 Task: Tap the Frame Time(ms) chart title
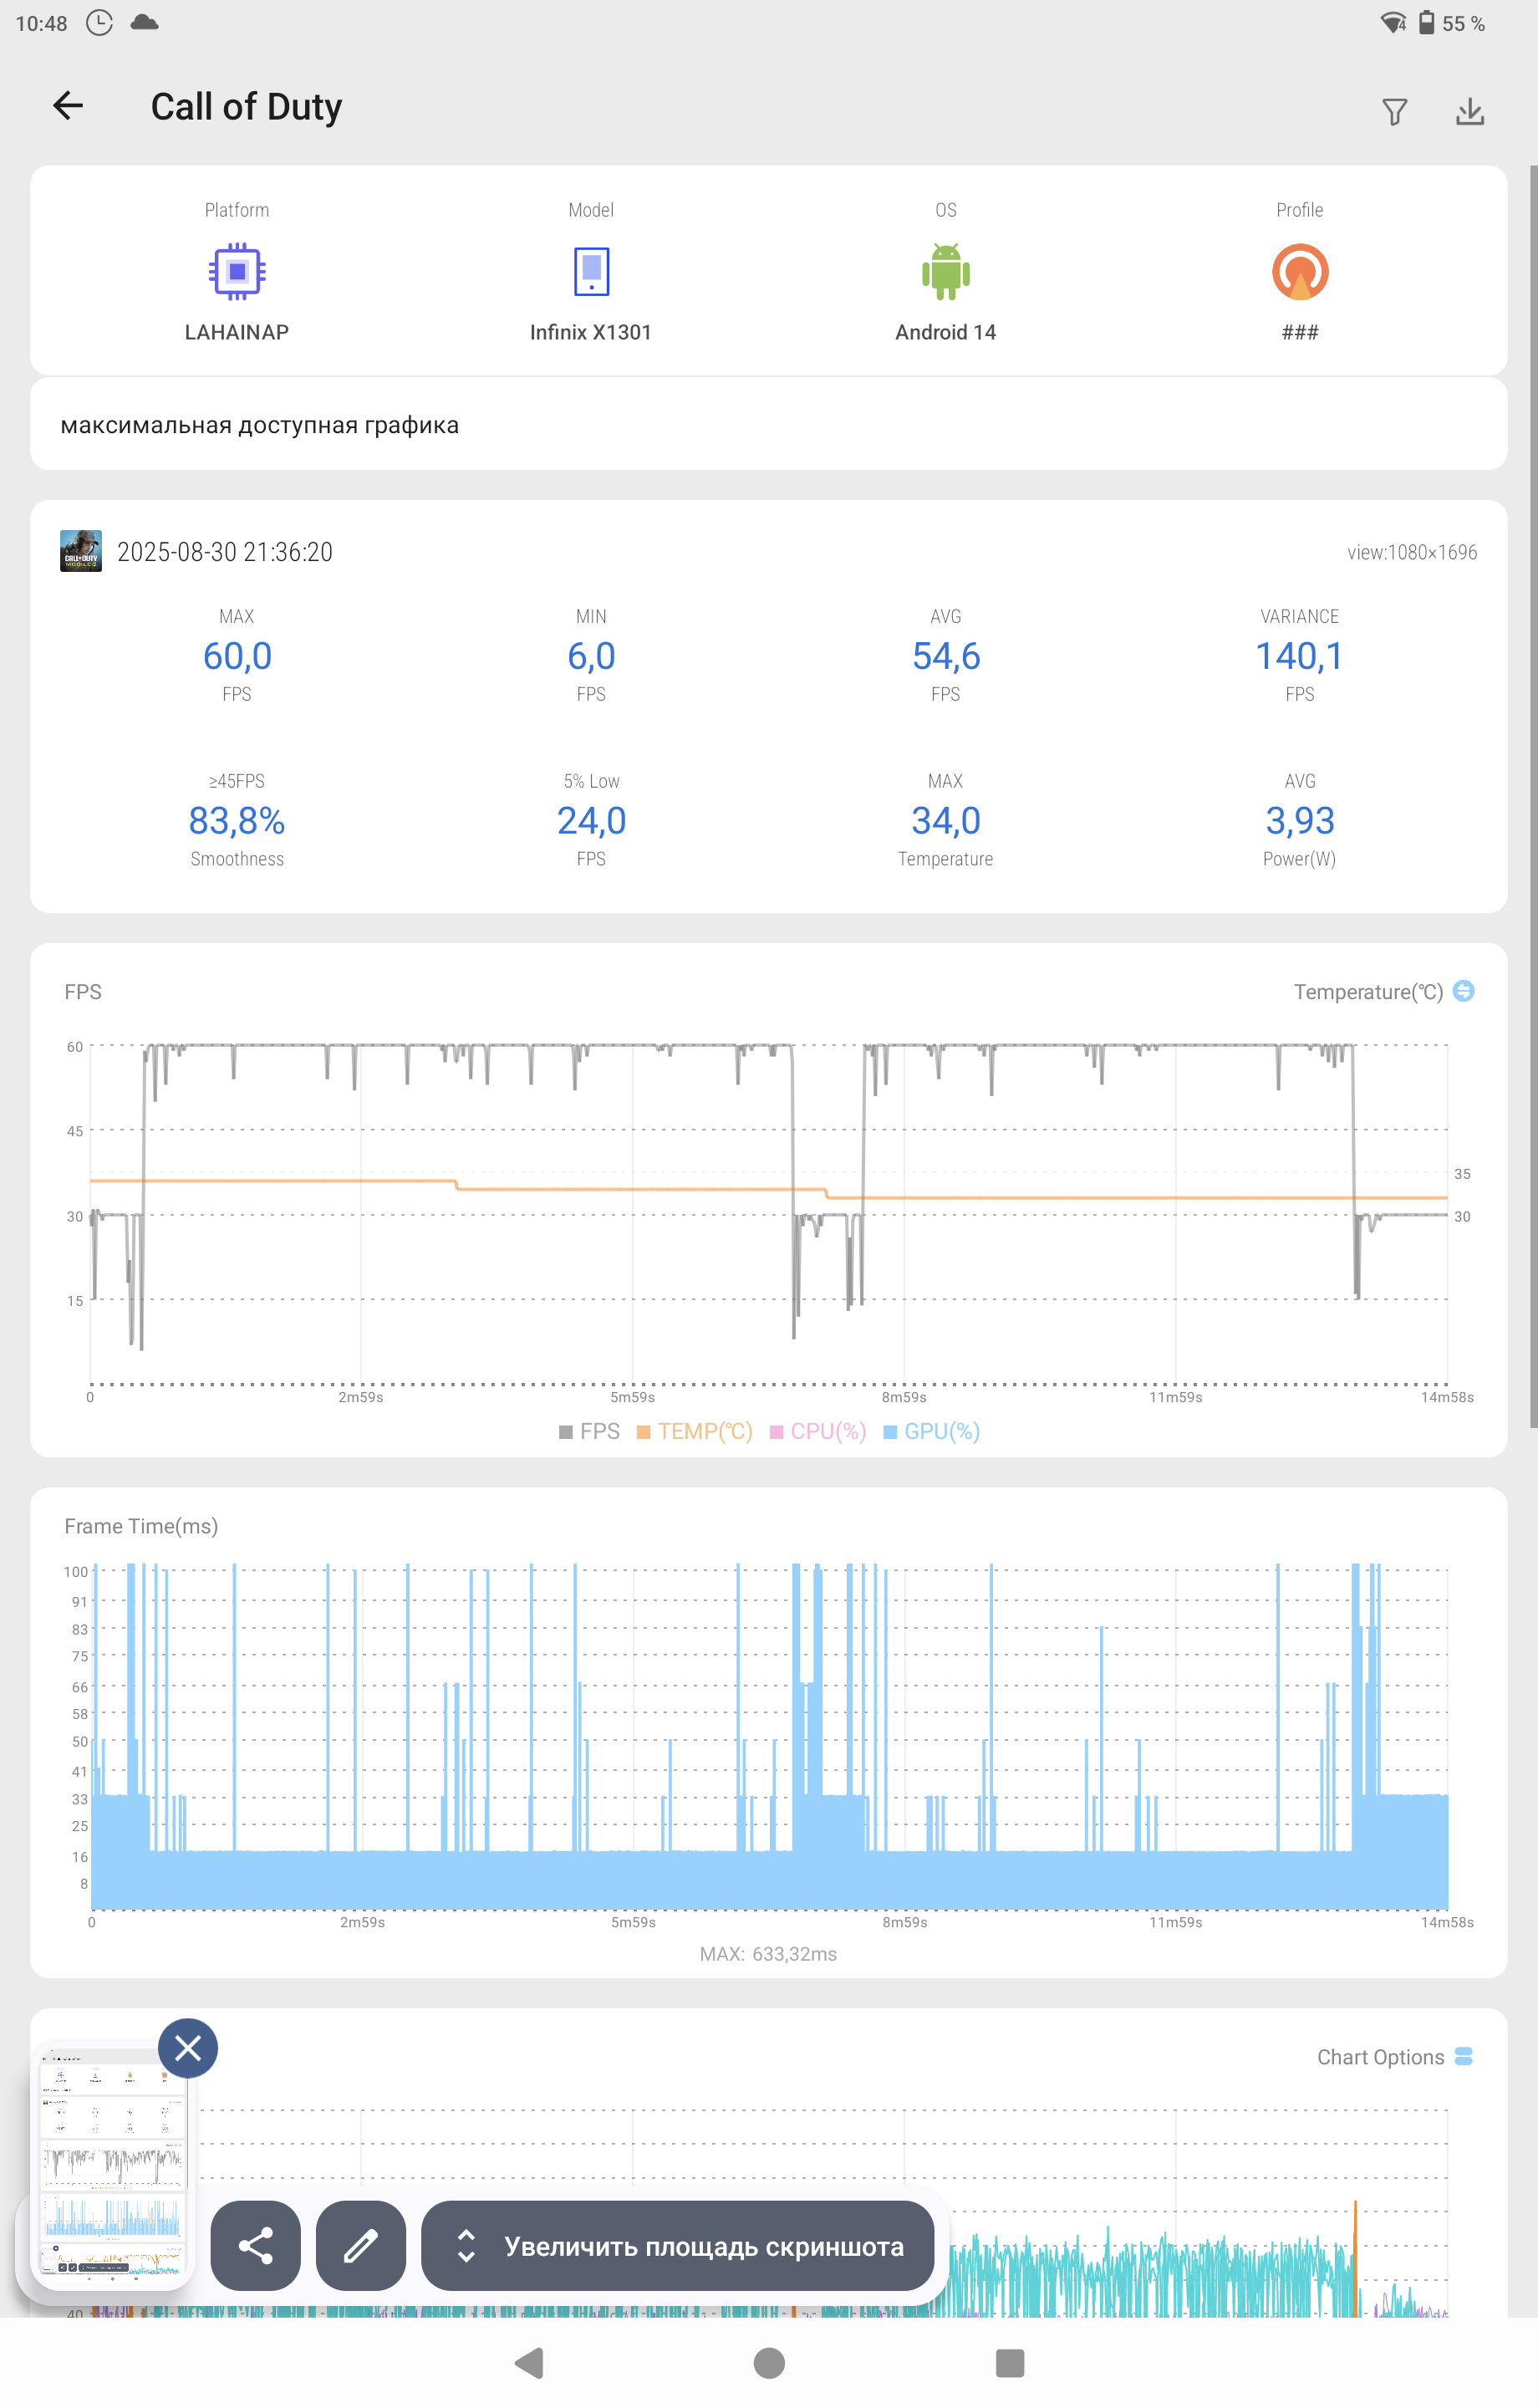(141, 1526)
